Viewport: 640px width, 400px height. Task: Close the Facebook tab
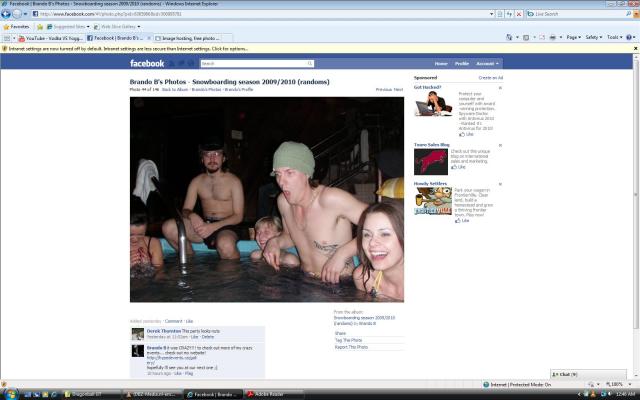149,38
